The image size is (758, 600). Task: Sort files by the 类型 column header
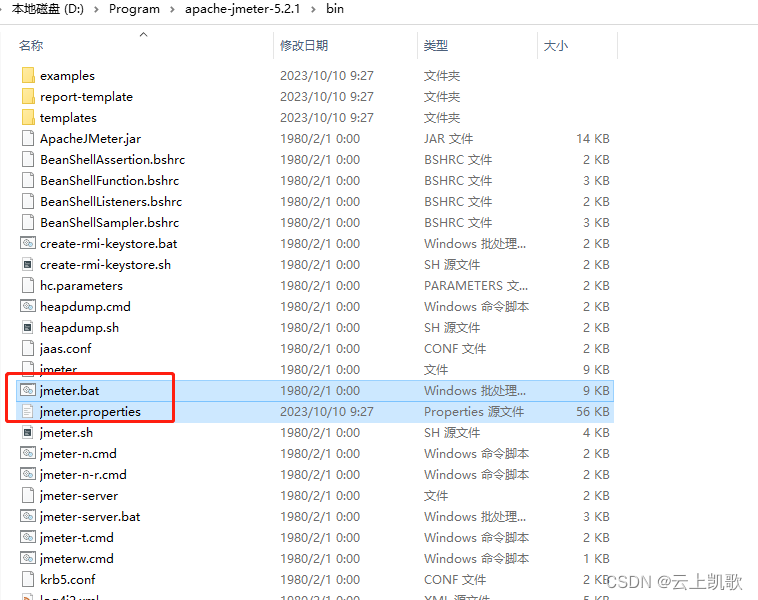tap(436, 45)
